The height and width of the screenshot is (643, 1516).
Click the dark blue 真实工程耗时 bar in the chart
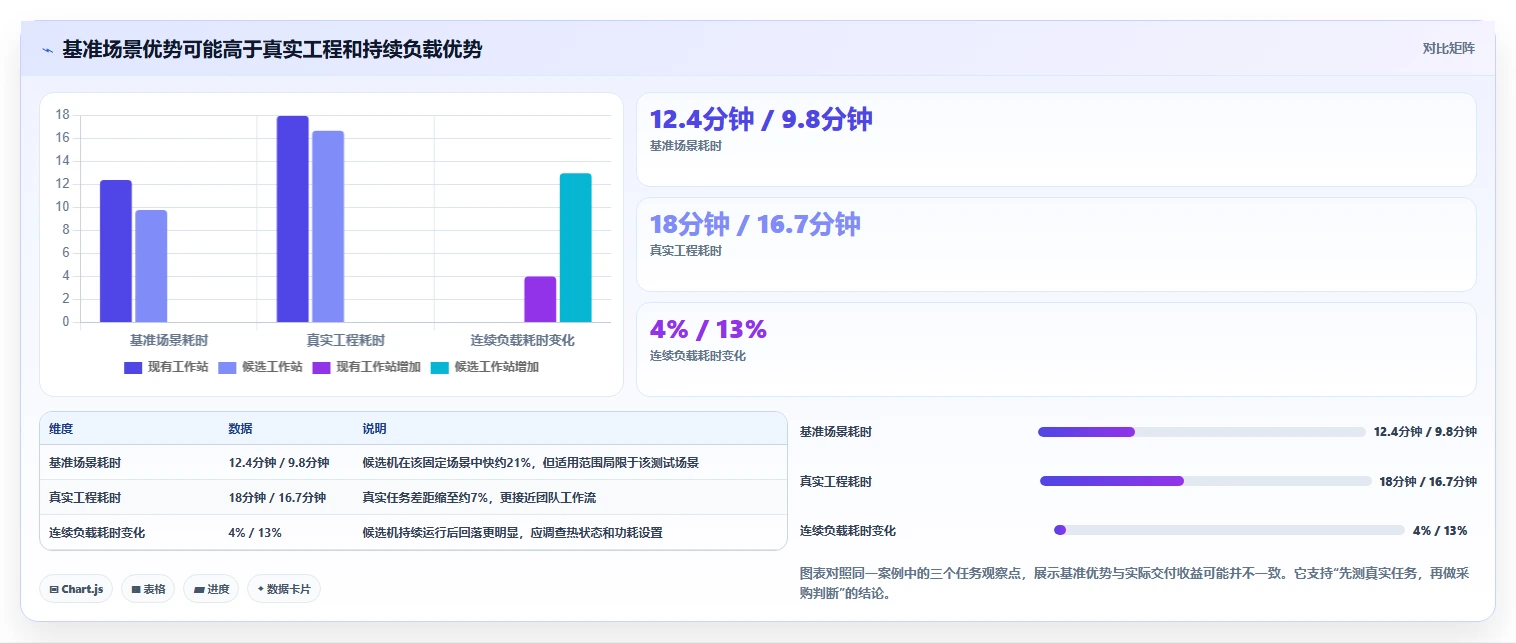pyautogui.click(x=293, y=219)
